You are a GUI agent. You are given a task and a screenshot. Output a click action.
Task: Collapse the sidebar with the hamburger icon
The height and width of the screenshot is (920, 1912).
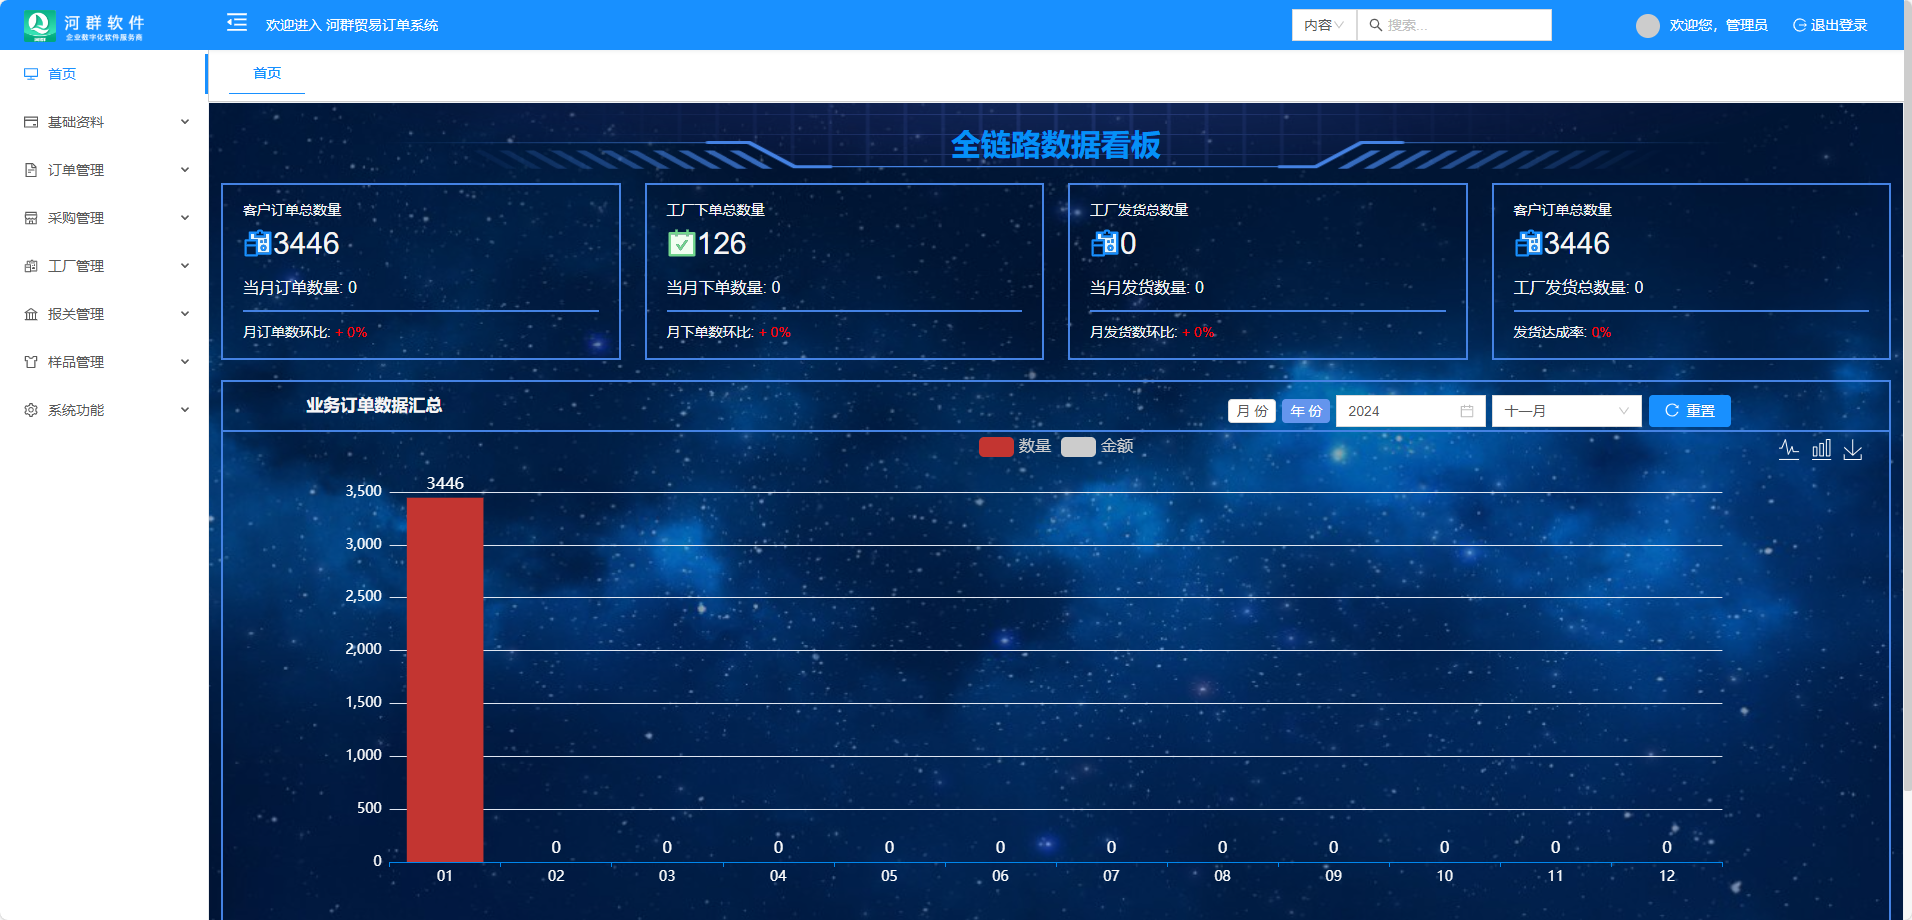(x=237, y=23)
